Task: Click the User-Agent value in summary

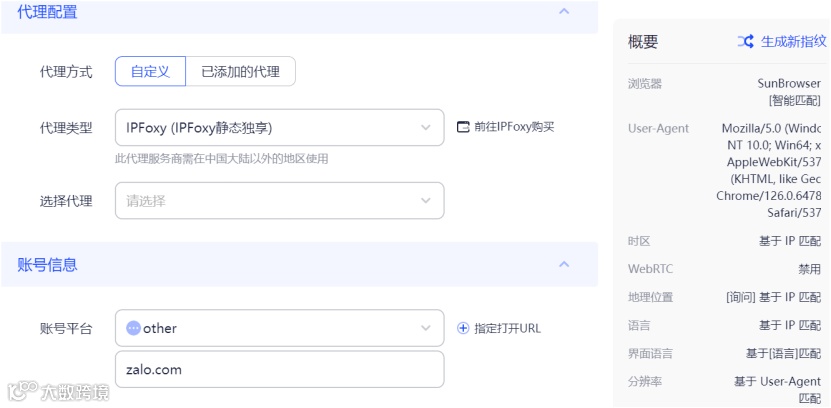Action: click(770, 170)
